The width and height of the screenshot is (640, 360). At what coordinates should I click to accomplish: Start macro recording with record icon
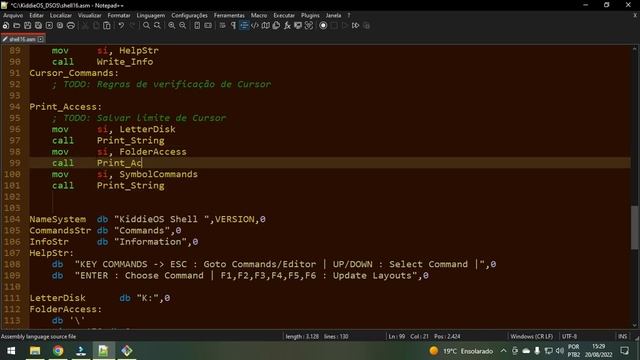[x=323, y=25]
